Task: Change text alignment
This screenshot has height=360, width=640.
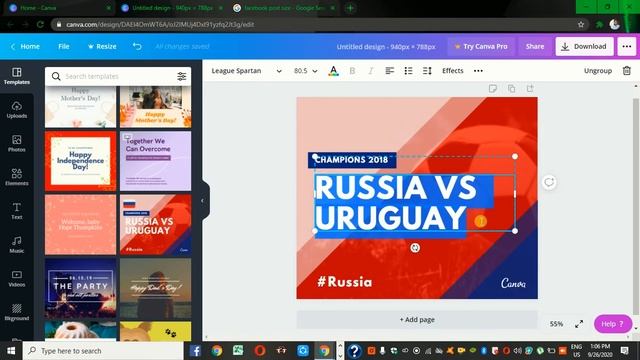Action: 389,71
